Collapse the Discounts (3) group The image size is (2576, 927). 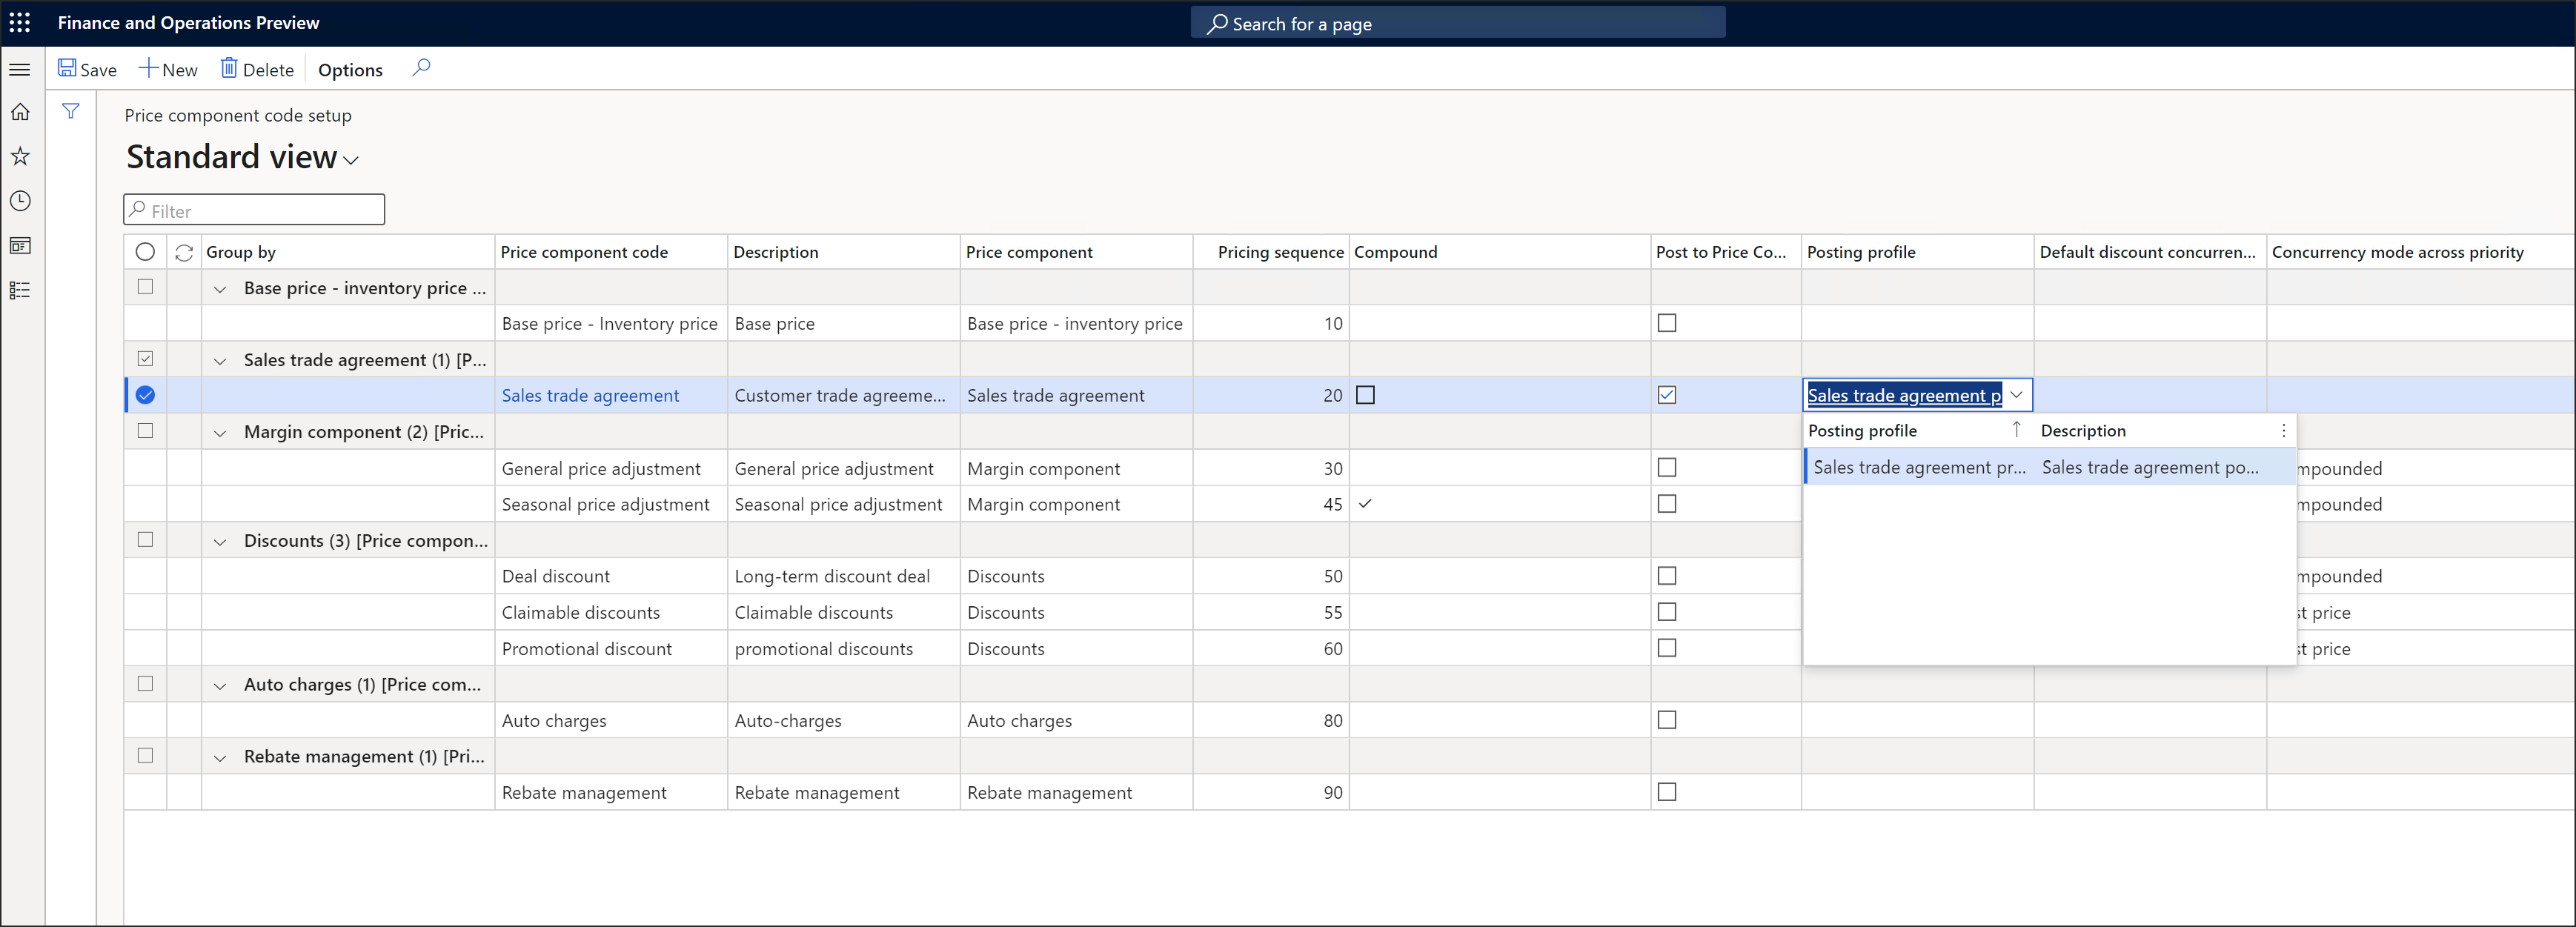(x=220, y=540)
